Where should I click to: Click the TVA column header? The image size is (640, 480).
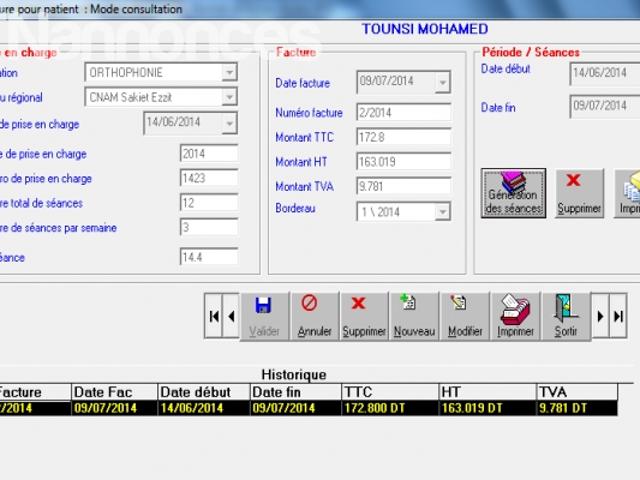(577, 392)
